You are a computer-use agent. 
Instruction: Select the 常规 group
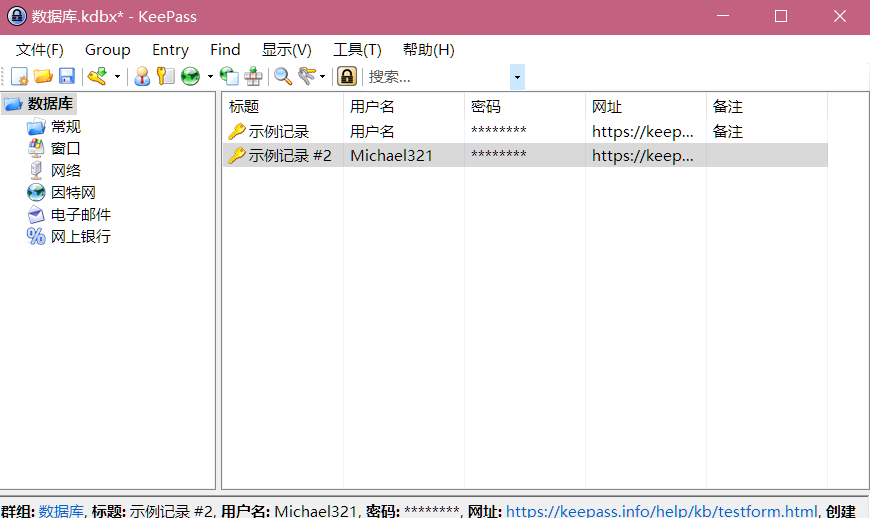(x=65, y=126)
